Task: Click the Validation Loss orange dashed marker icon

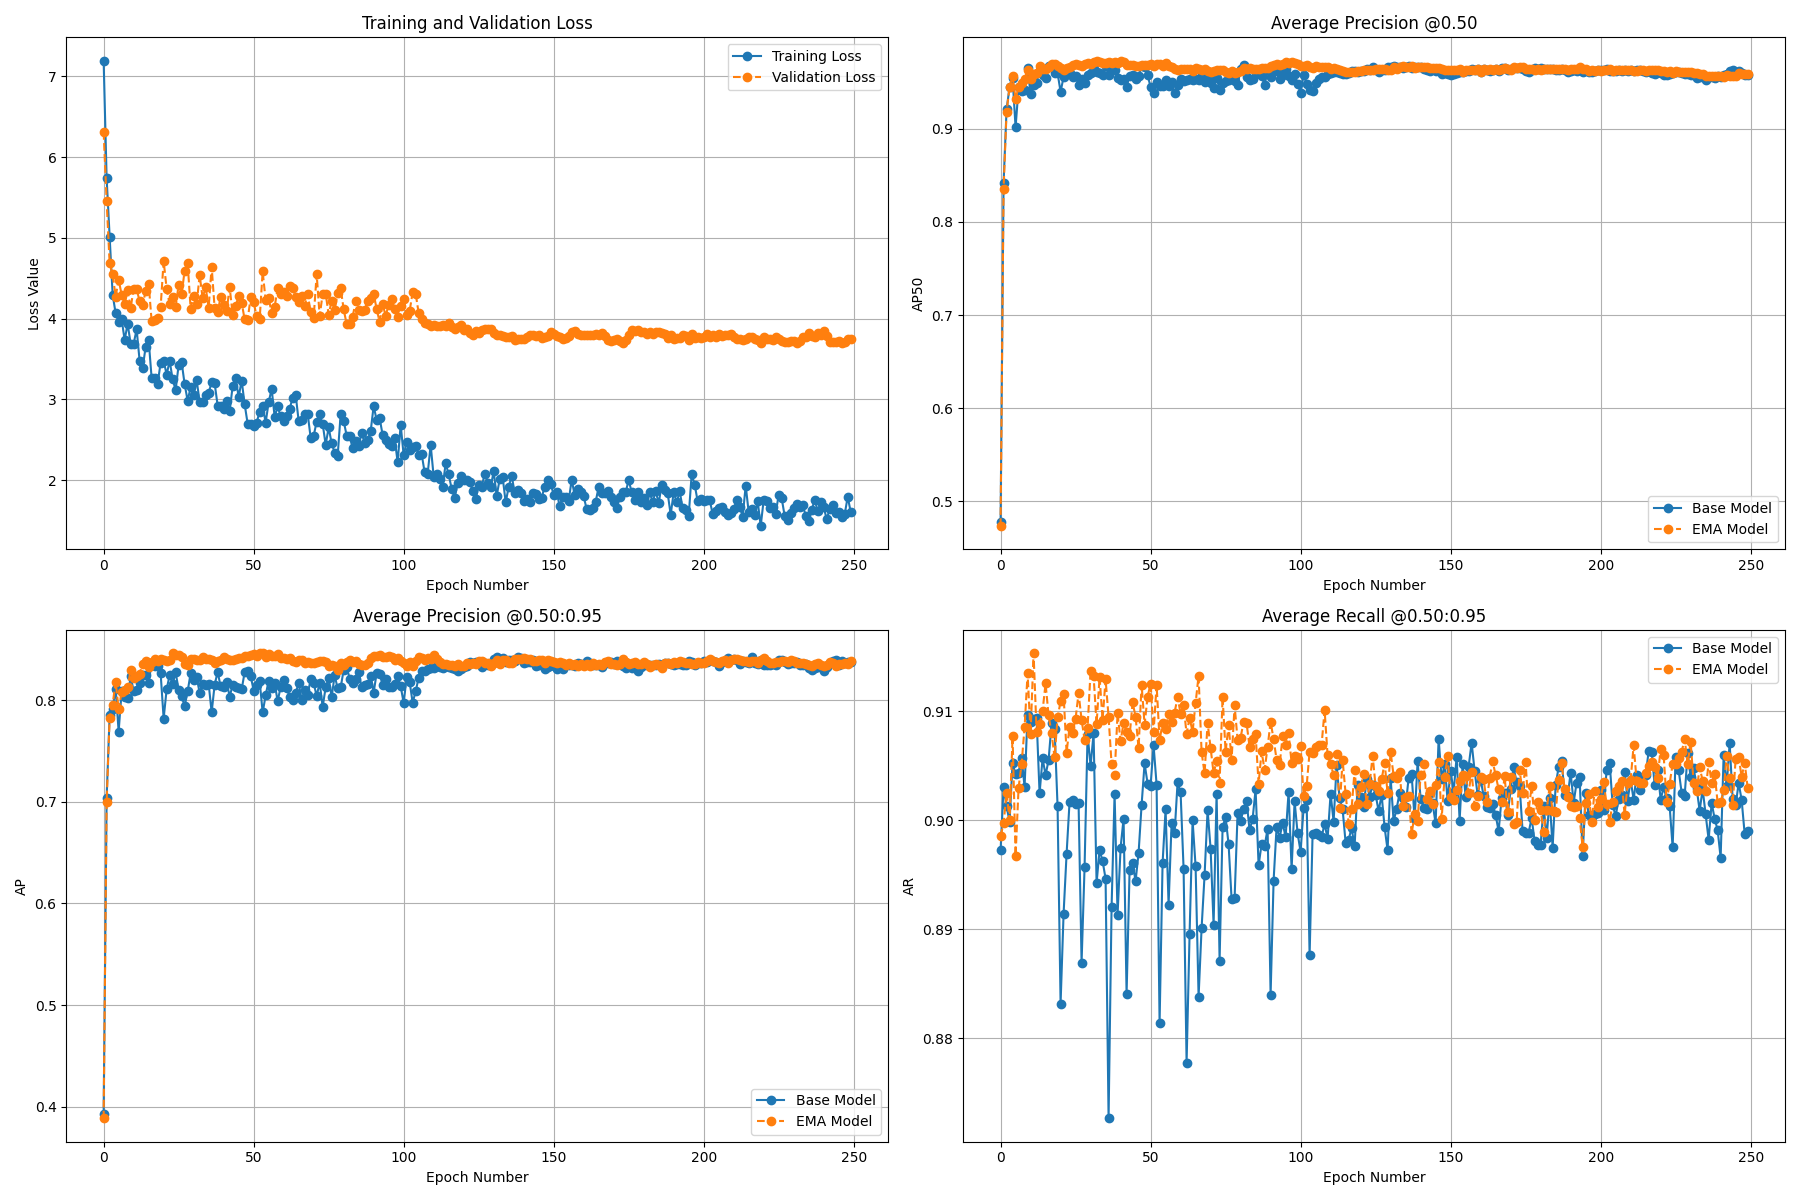Action: pos(749,76)
